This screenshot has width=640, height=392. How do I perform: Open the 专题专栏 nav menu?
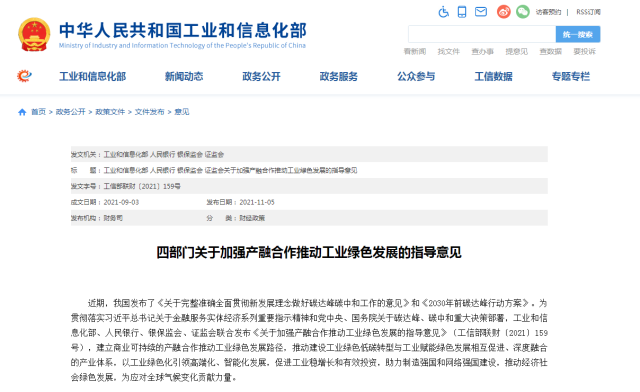pos(571,76)
